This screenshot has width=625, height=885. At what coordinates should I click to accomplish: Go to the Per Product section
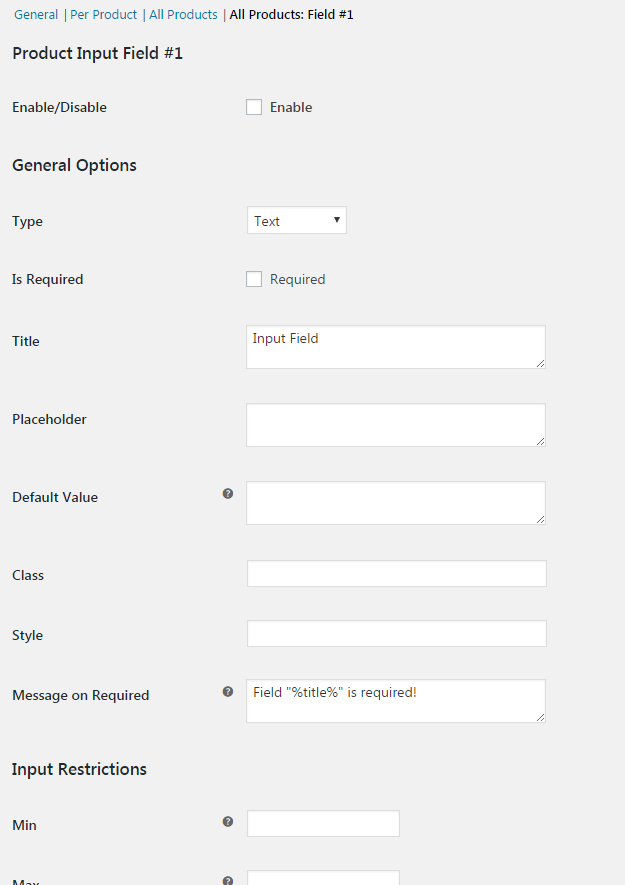[x=103, y=15]
